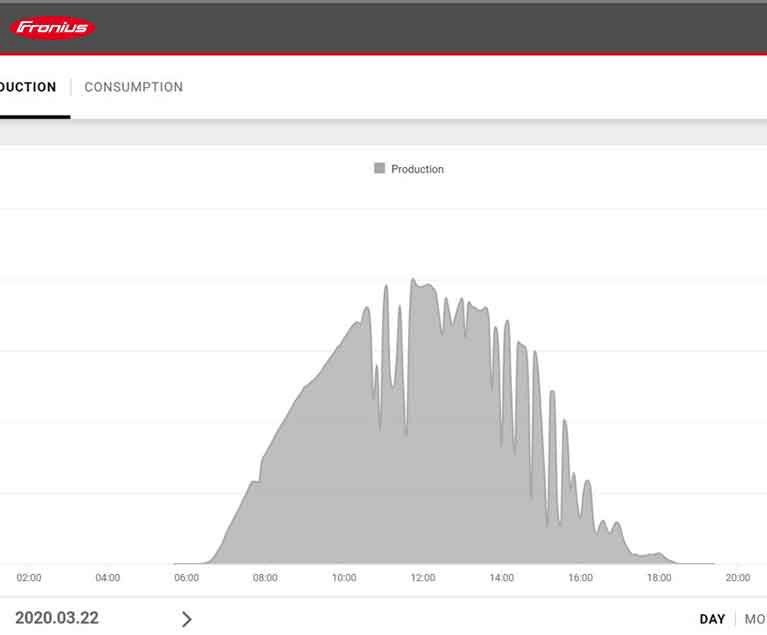This screenshot has height=635, width=767.
Task: Click the 08:00 time axis label
Action: (x=265, y=577)
